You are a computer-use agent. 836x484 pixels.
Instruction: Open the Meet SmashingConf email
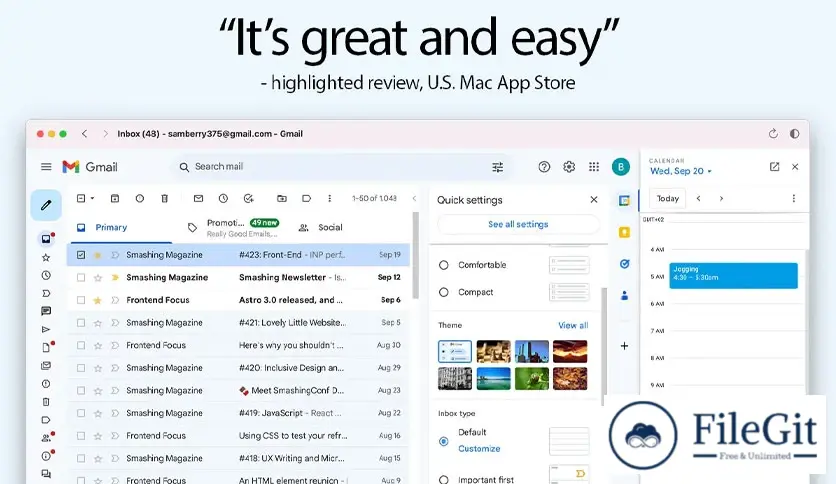click(x=238, y=391)
